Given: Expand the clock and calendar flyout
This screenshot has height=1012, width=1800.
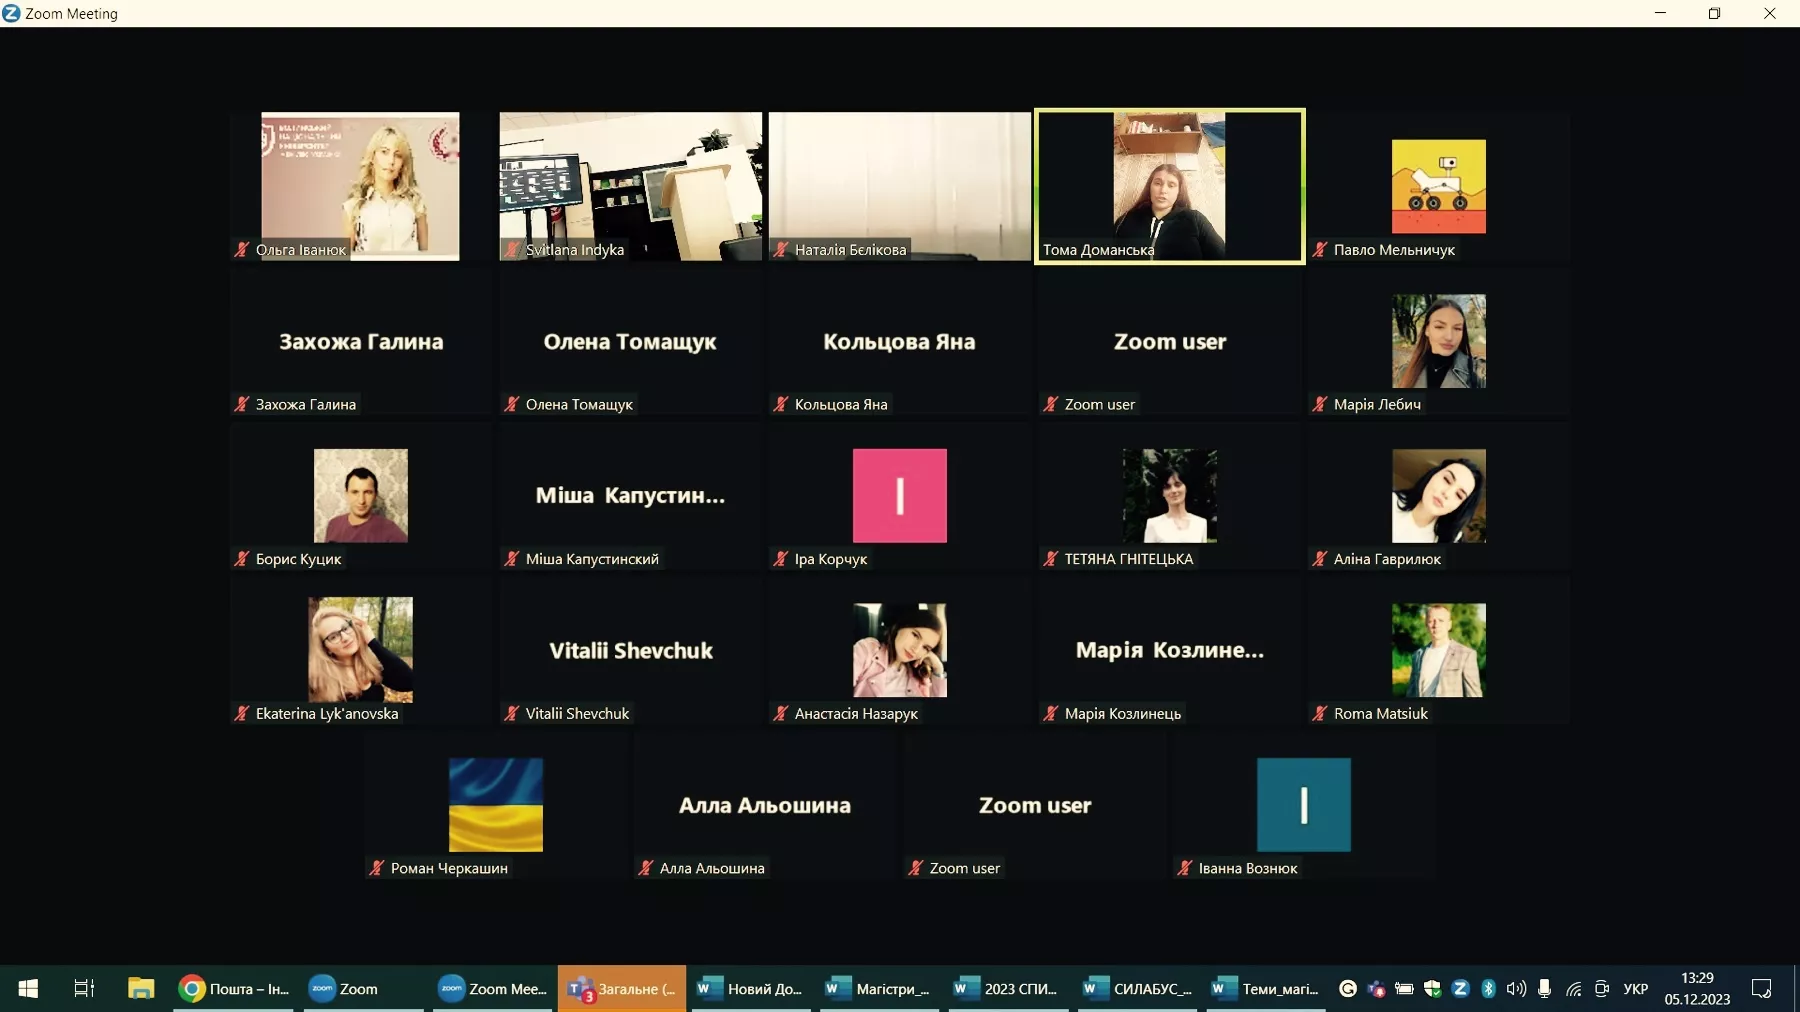Looking at the screenshot, I should click(x=1697, y=989).
